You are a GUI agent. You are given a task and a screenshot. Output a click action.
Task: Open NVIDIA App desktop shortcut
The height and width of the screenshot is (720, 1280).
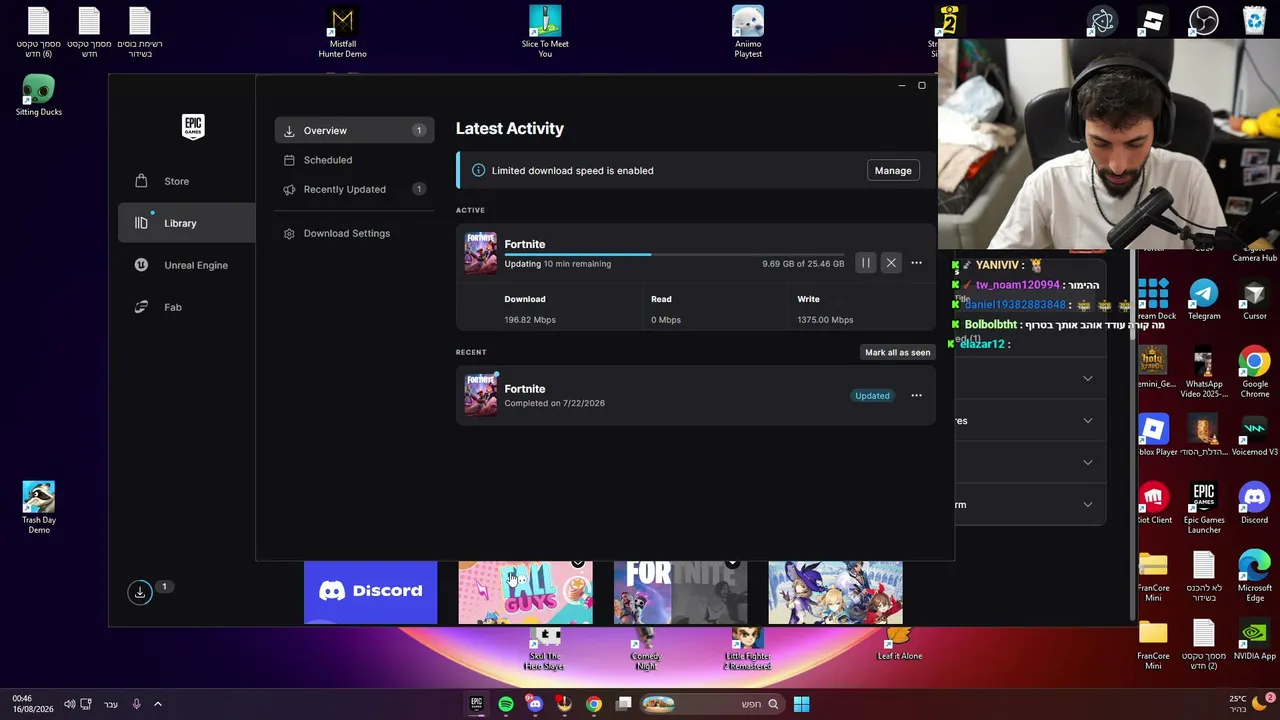click(1254, 640)
